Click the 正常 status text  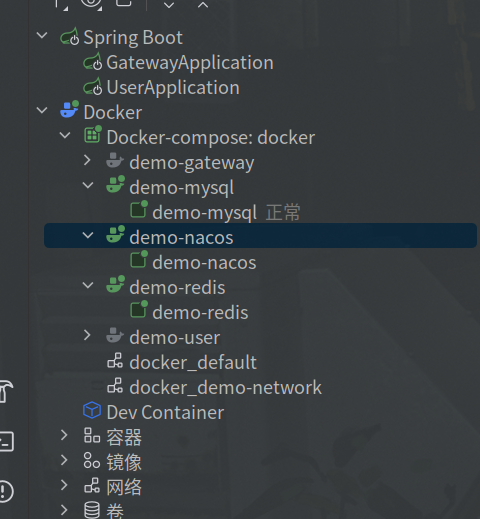(x=283, y=213)
